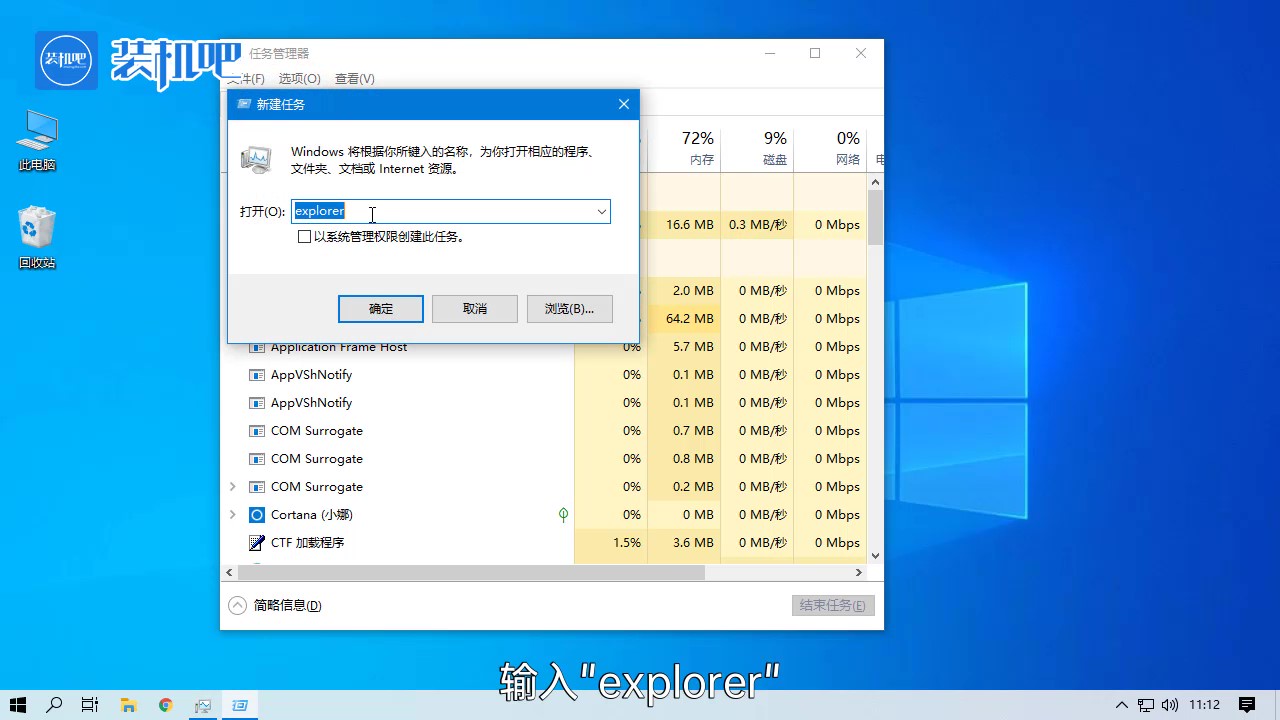
Task: Open the 查看(V) menu
Action: point(355,78)
